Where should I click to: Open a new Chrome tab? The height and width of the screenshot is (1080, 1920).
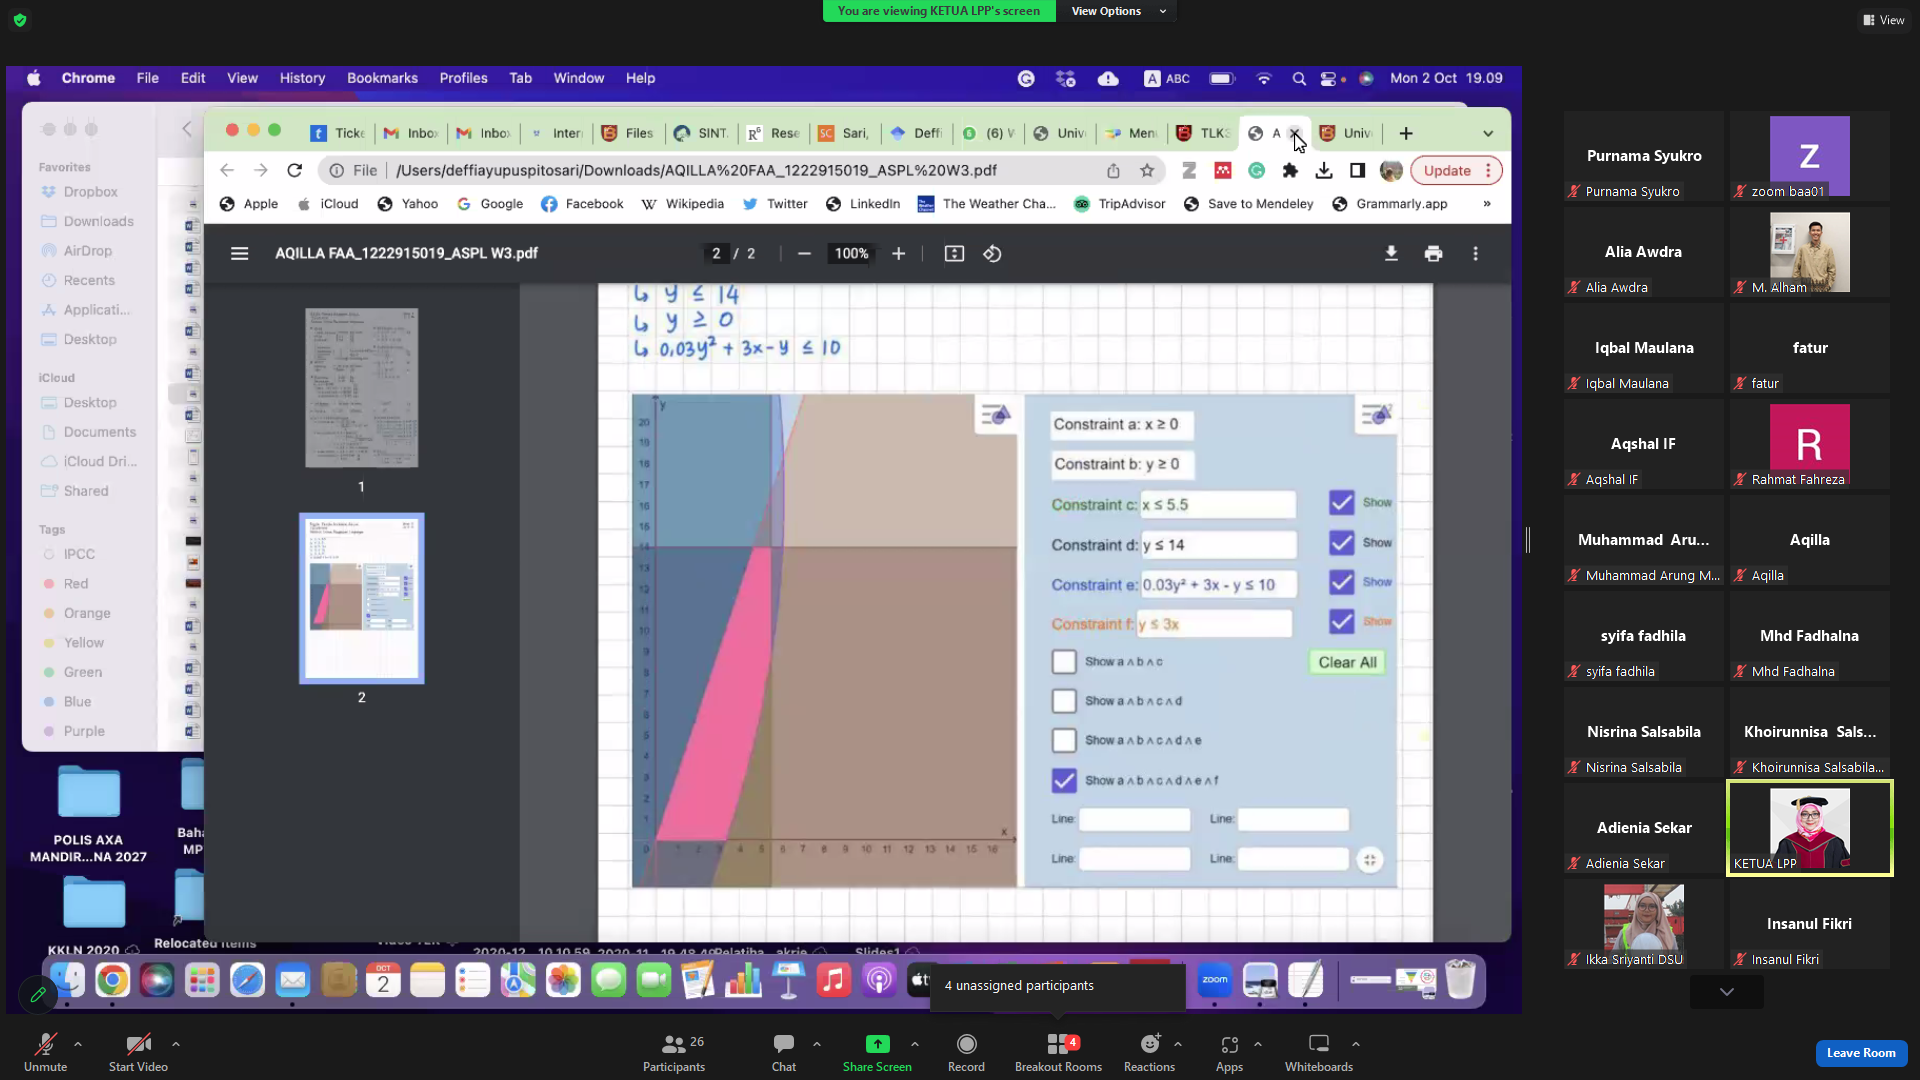(x=1406, y=133)
